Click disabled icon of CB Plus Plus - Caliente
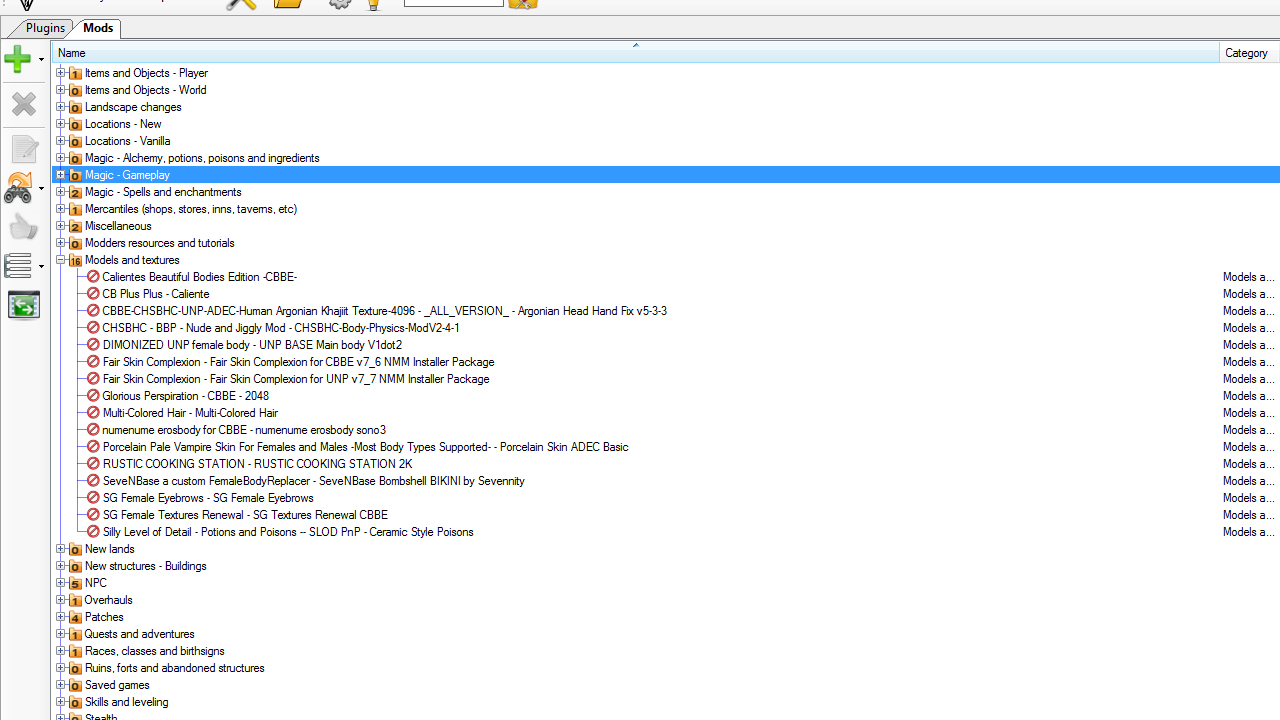The height and width of the screenshot is (720, 1280). (93, 294)
